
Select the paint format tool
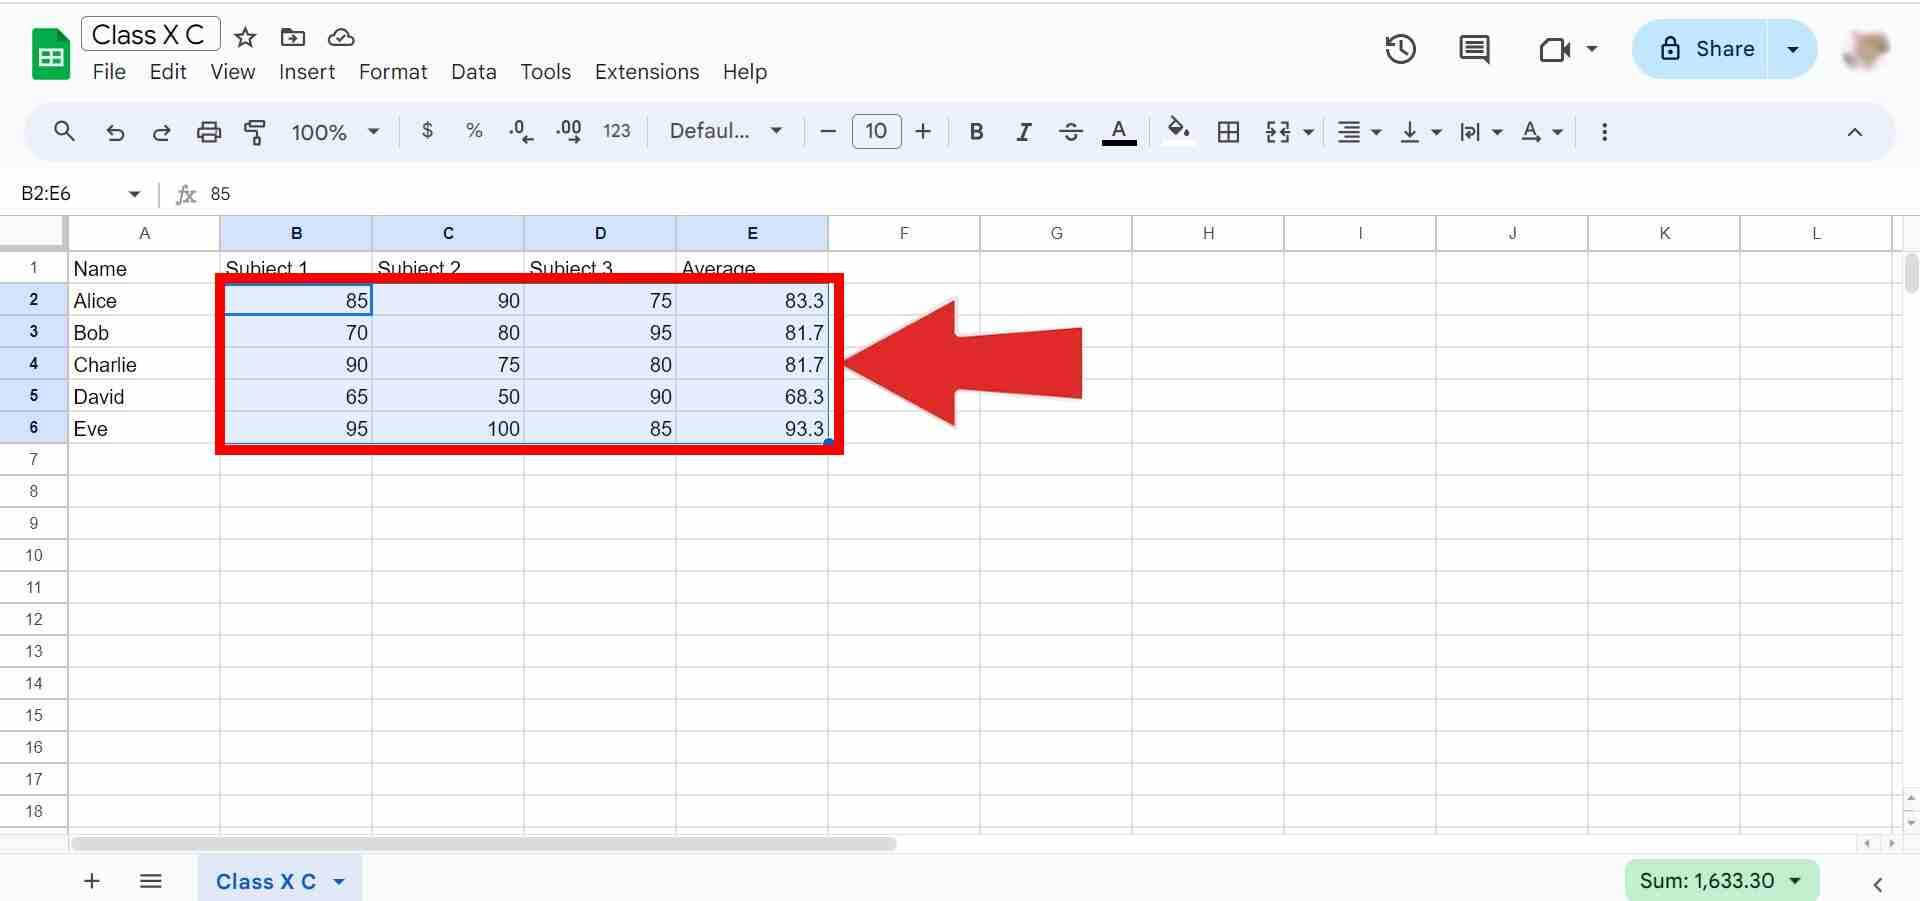coord(255,131)
